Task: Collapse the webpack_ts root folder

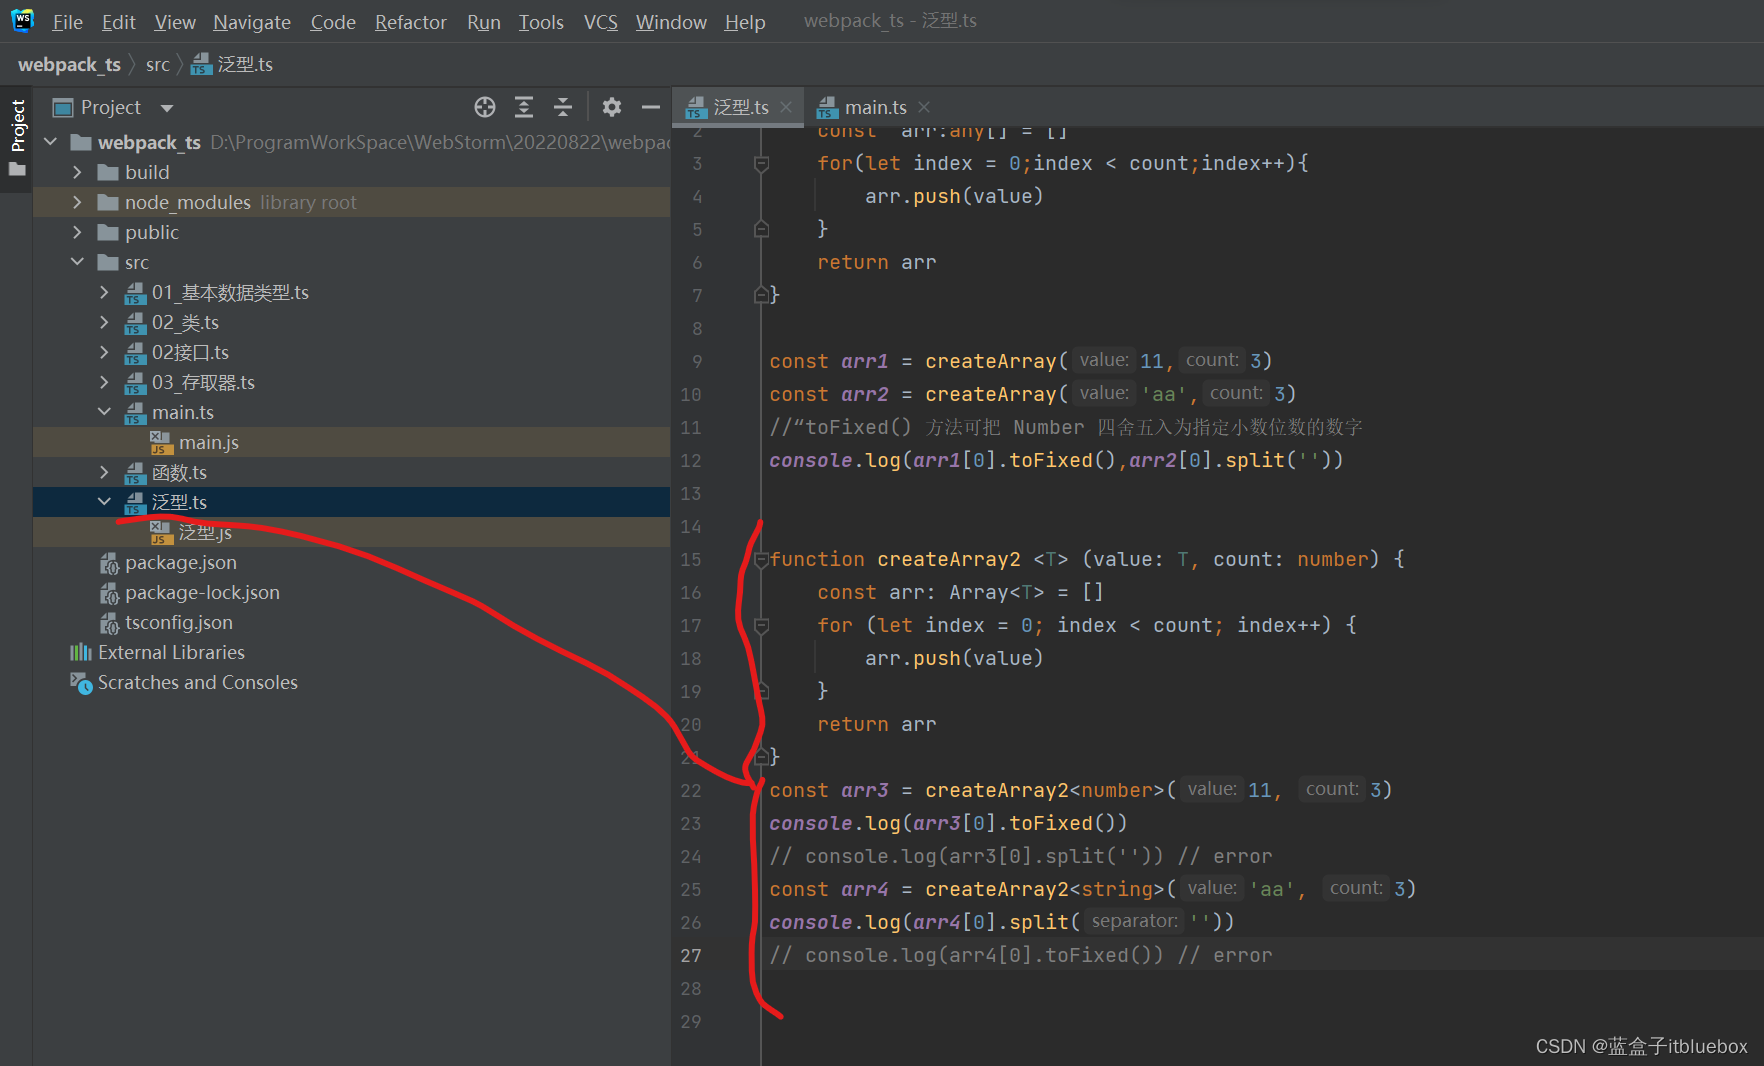Action: [x=50, y=142]
